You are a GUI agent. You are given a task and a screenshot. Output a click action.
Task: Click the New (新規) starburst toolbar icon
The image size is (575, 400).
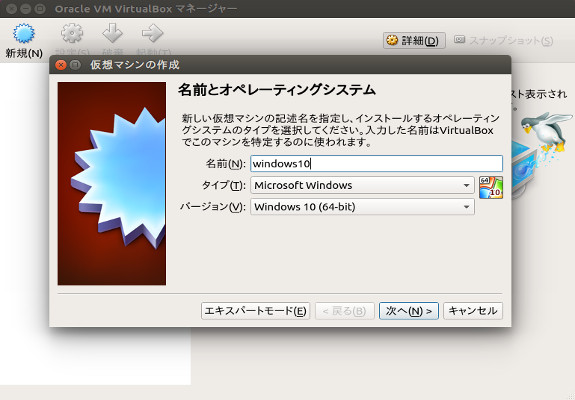(24, 33)
